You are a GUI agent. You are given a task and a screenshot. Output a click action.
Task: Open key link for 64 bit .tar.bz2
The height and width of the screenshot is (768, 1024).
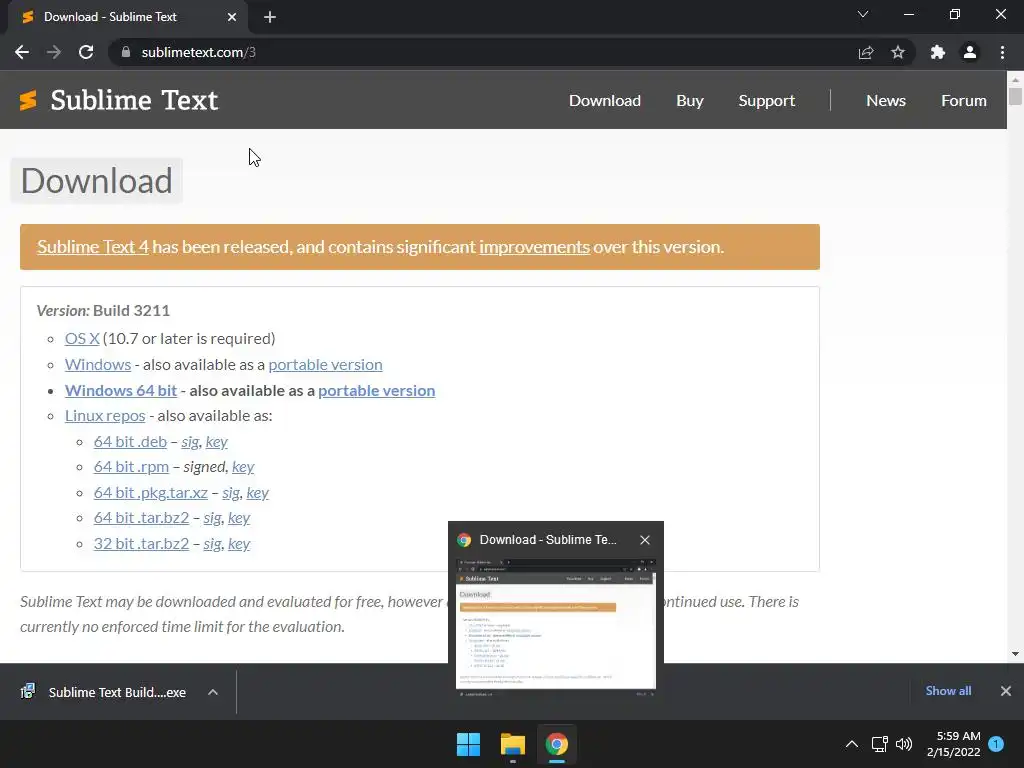[x=239, y=519]
